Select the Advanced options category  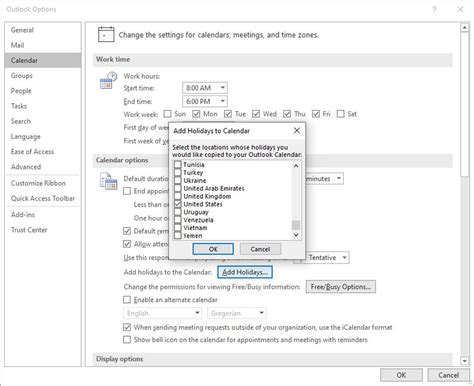tap(43, 167)
